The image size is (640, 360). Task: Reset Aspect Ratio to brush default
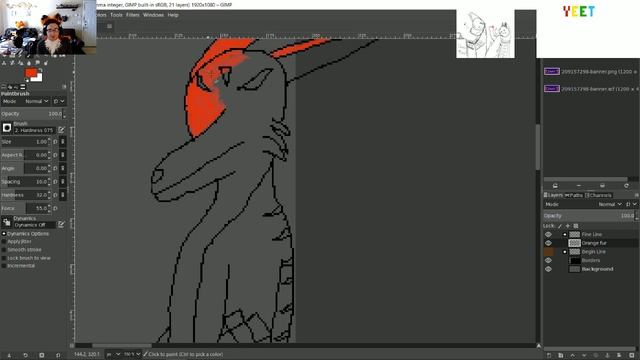[56, 155]
